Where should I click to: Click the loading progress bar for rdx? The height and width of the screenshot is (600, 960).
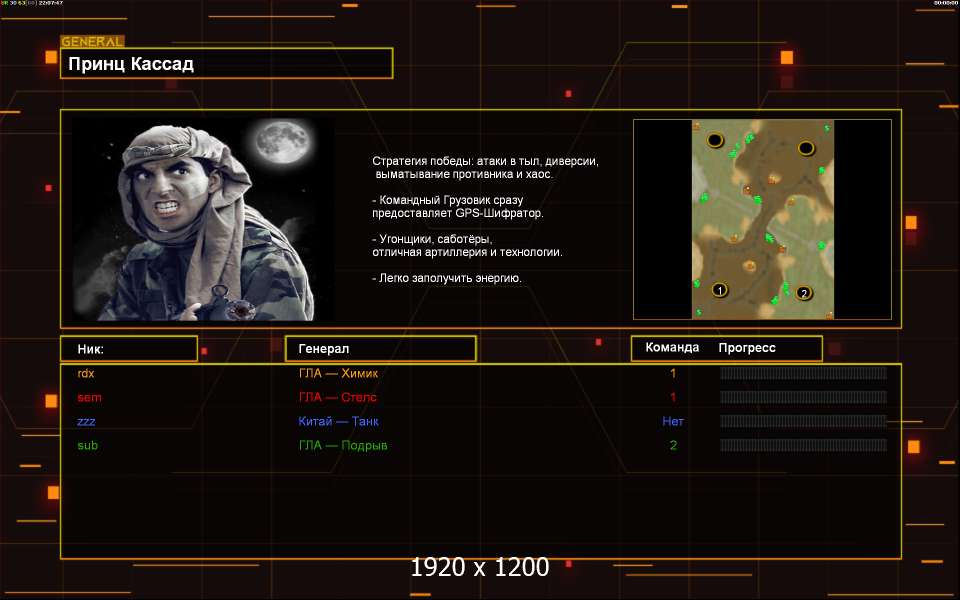[803, 373]
